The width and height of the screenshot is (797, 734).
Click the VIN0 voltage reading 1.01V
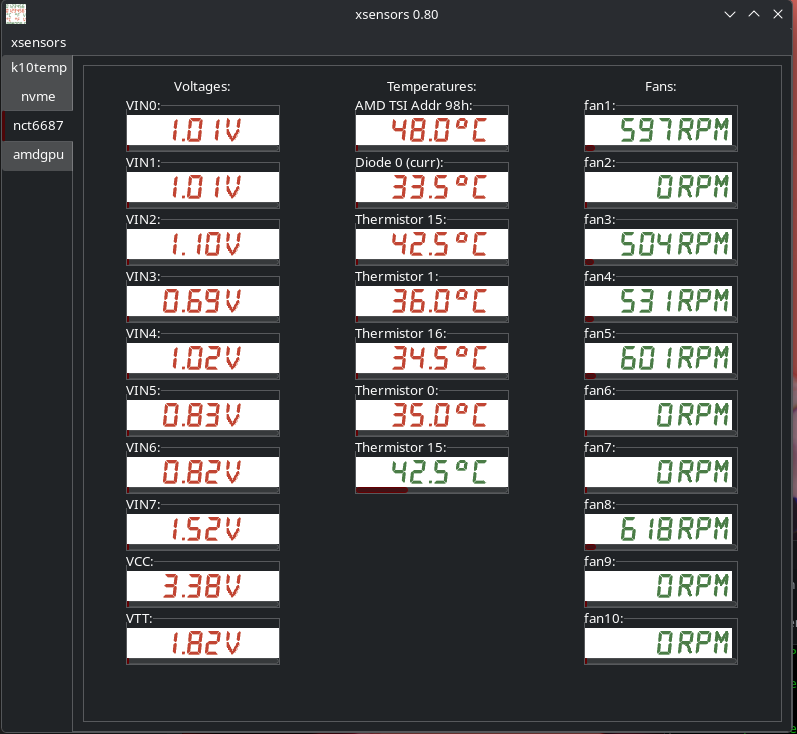203,130
